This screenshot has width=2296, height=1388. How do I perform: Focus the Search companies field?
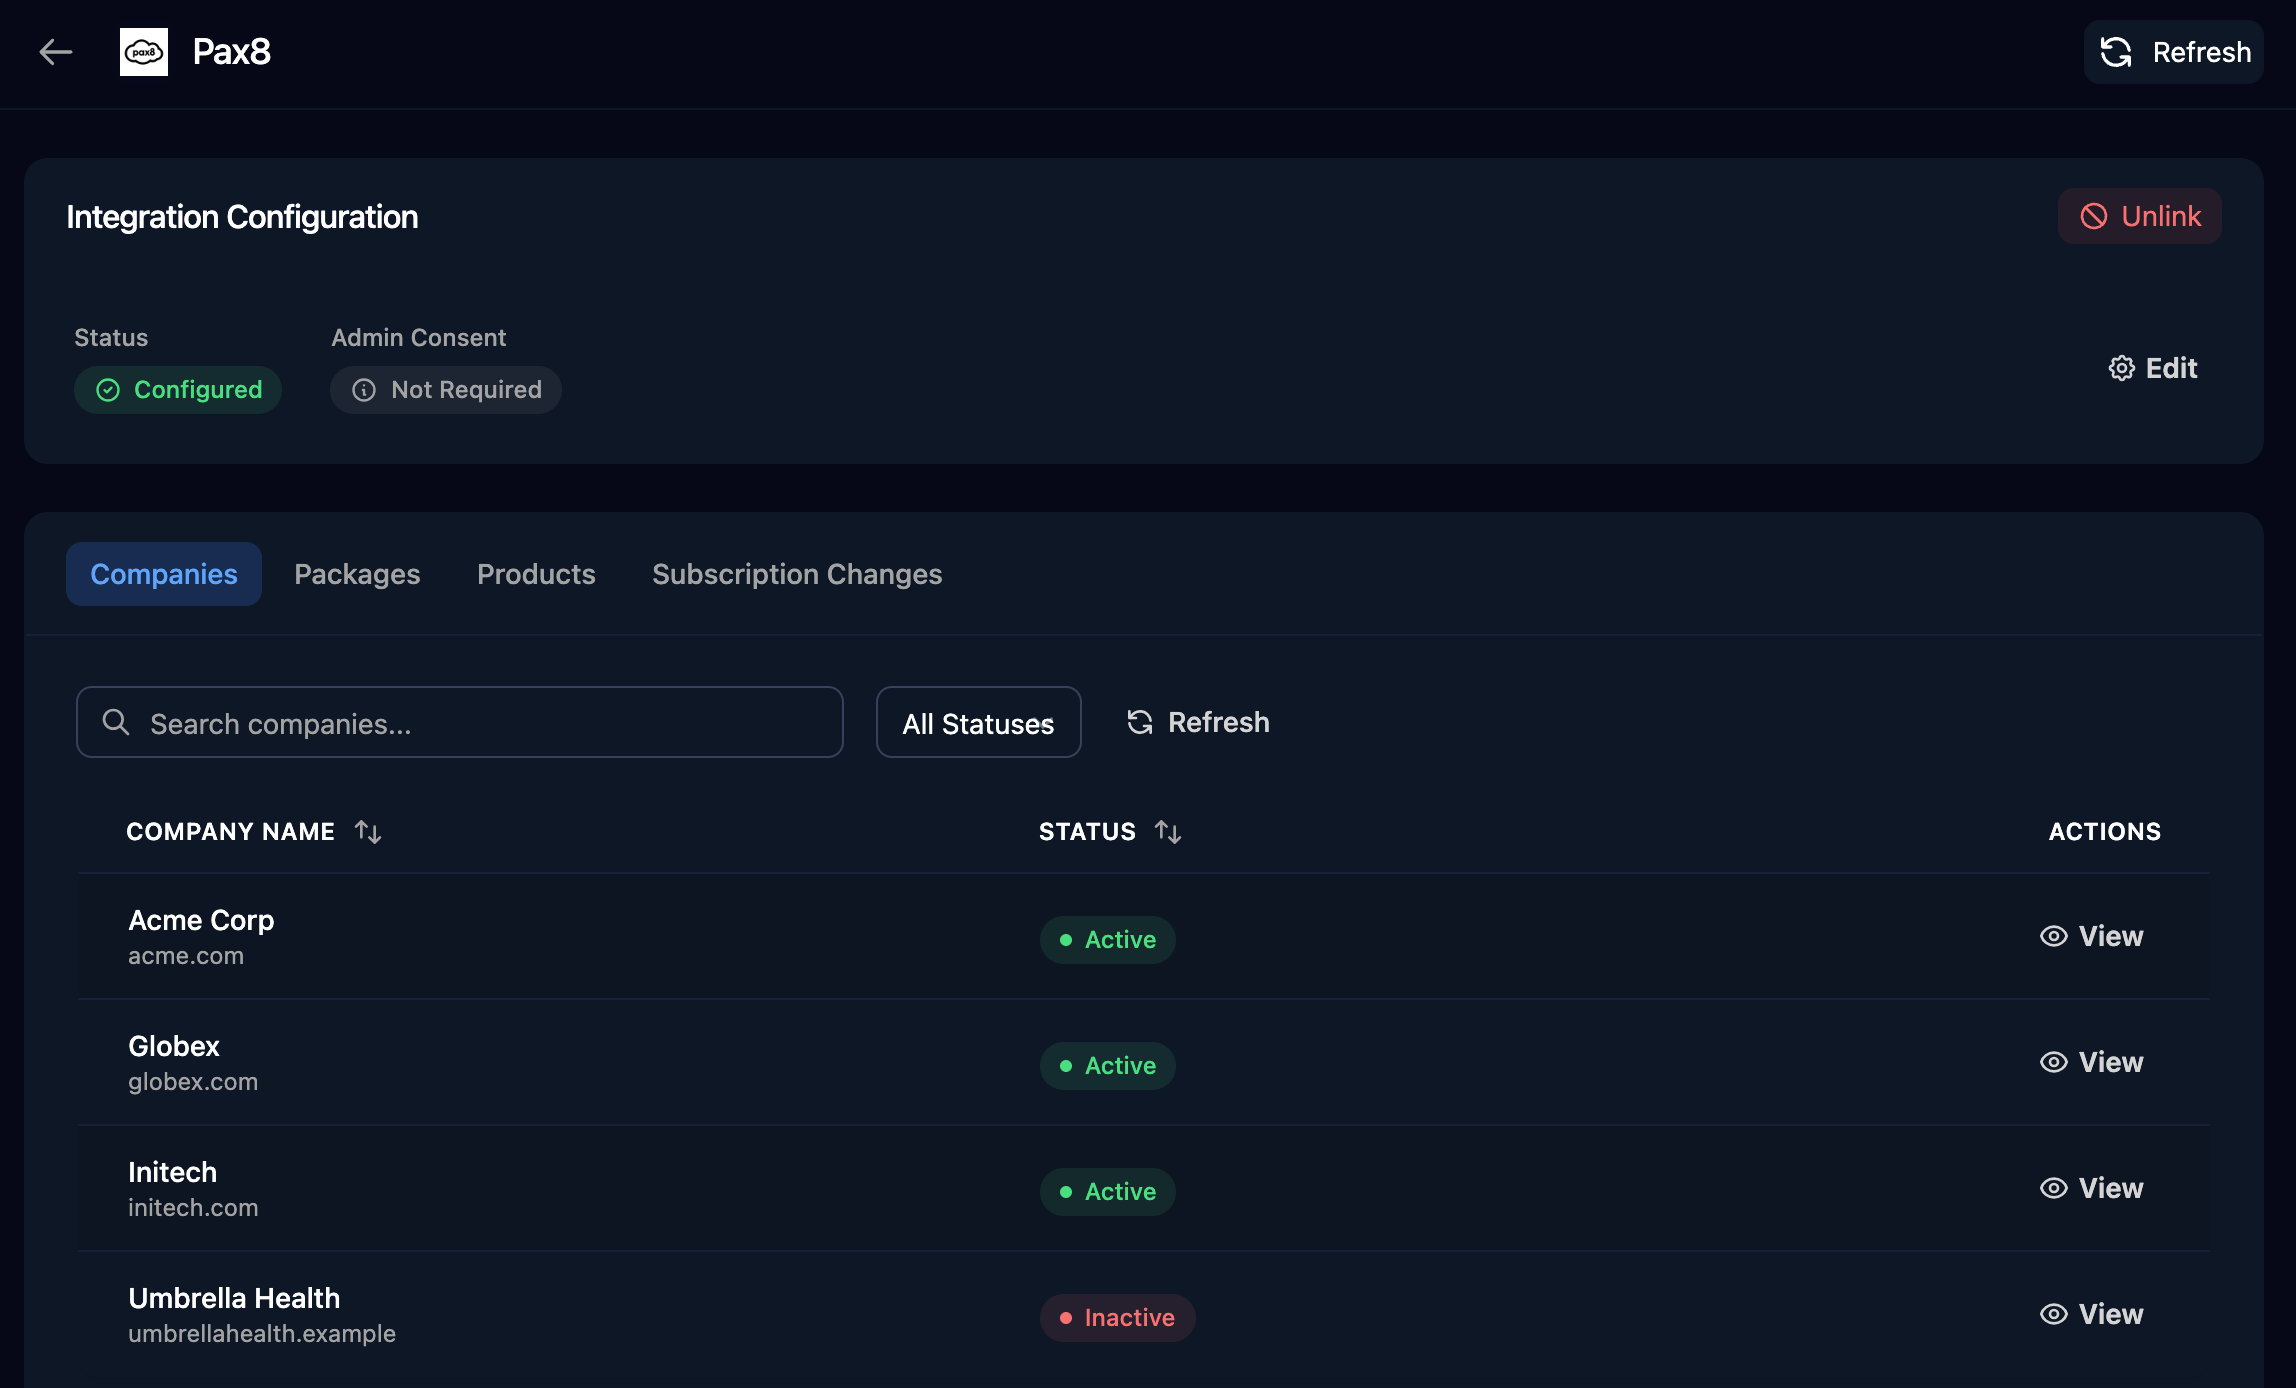[x=460, y=722]
